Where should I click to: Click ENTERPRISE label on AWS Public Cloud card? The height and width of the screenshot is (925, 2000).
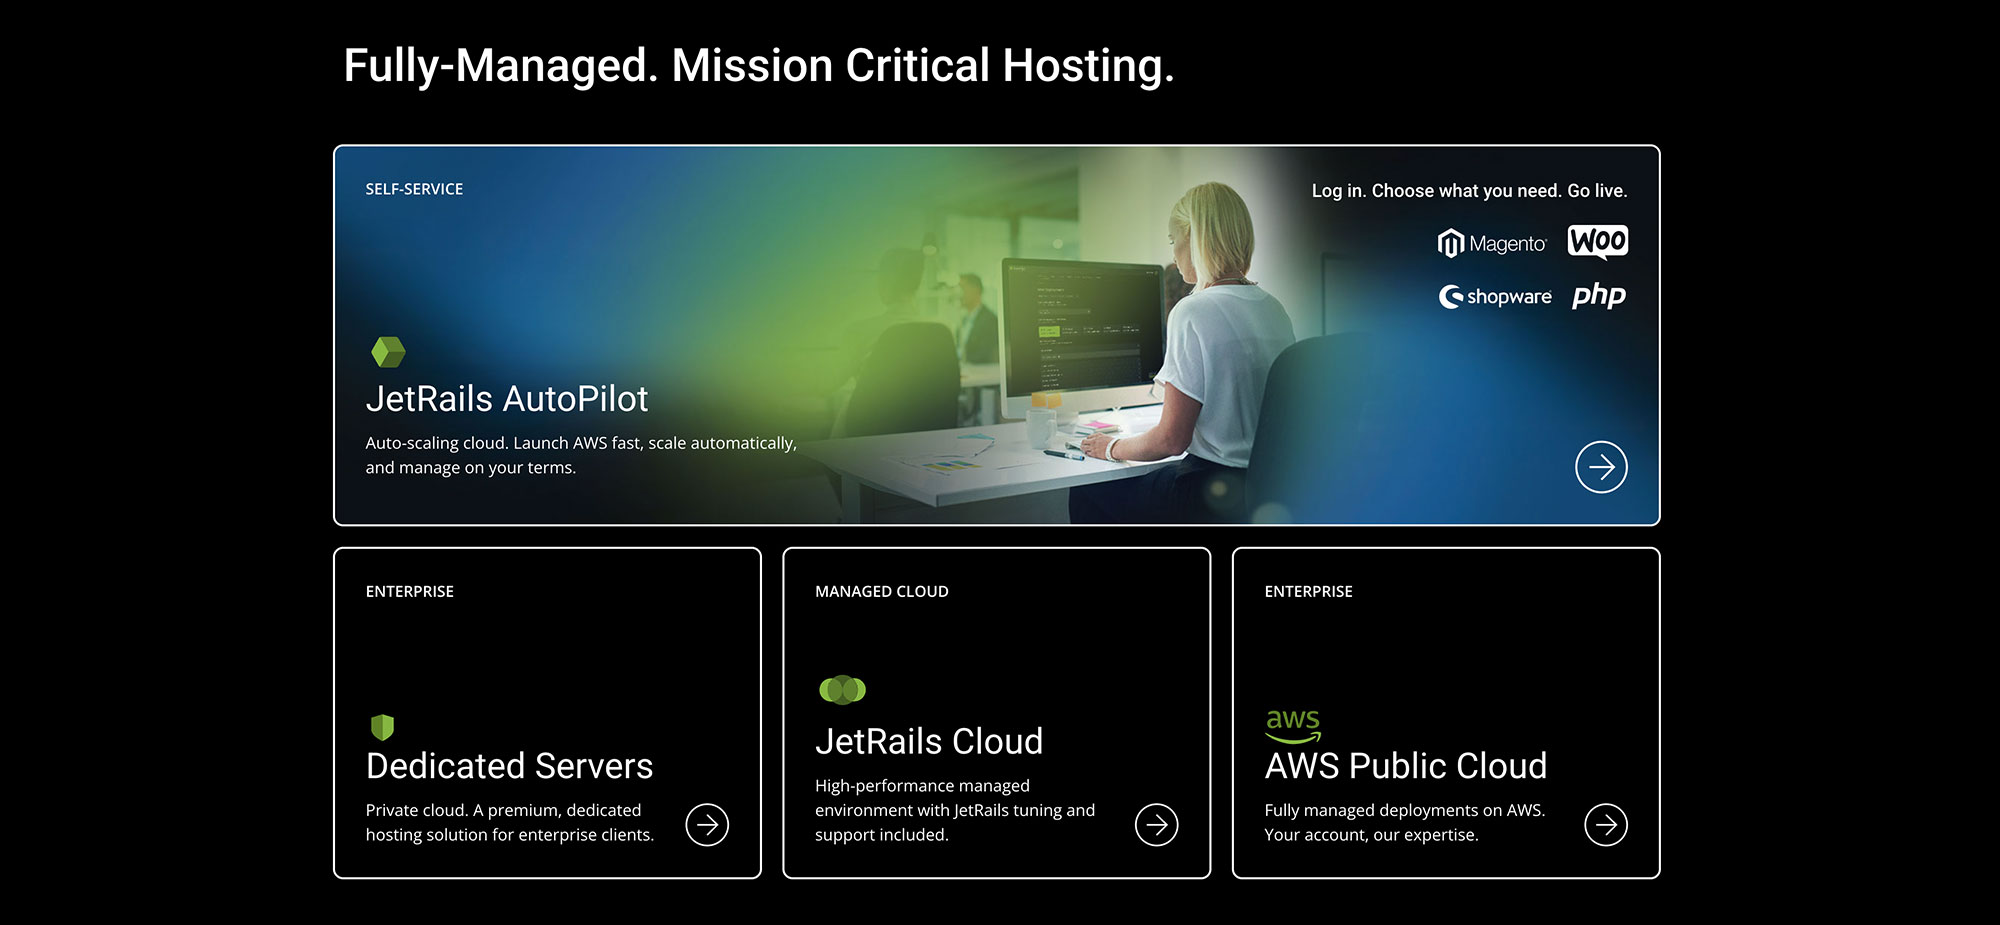click(1308, 591)
